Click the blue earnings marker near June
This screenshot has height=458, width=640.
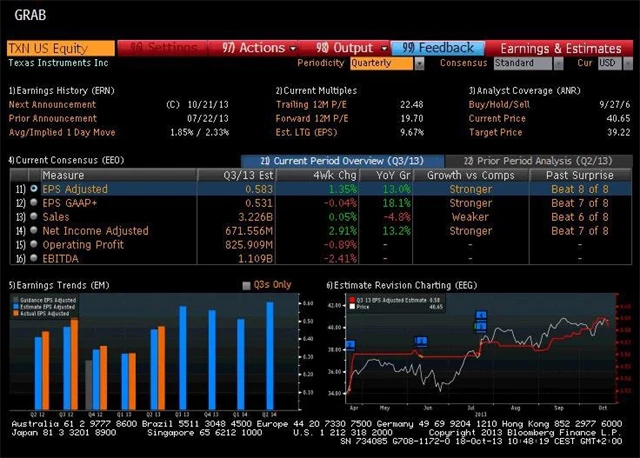tap(421, 341)
